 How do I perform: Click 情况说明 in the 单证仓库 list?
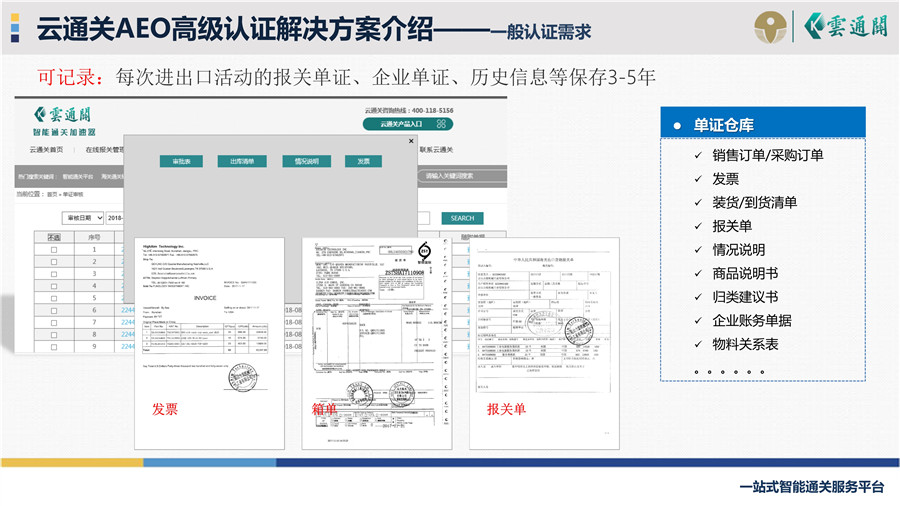(739, 250)
